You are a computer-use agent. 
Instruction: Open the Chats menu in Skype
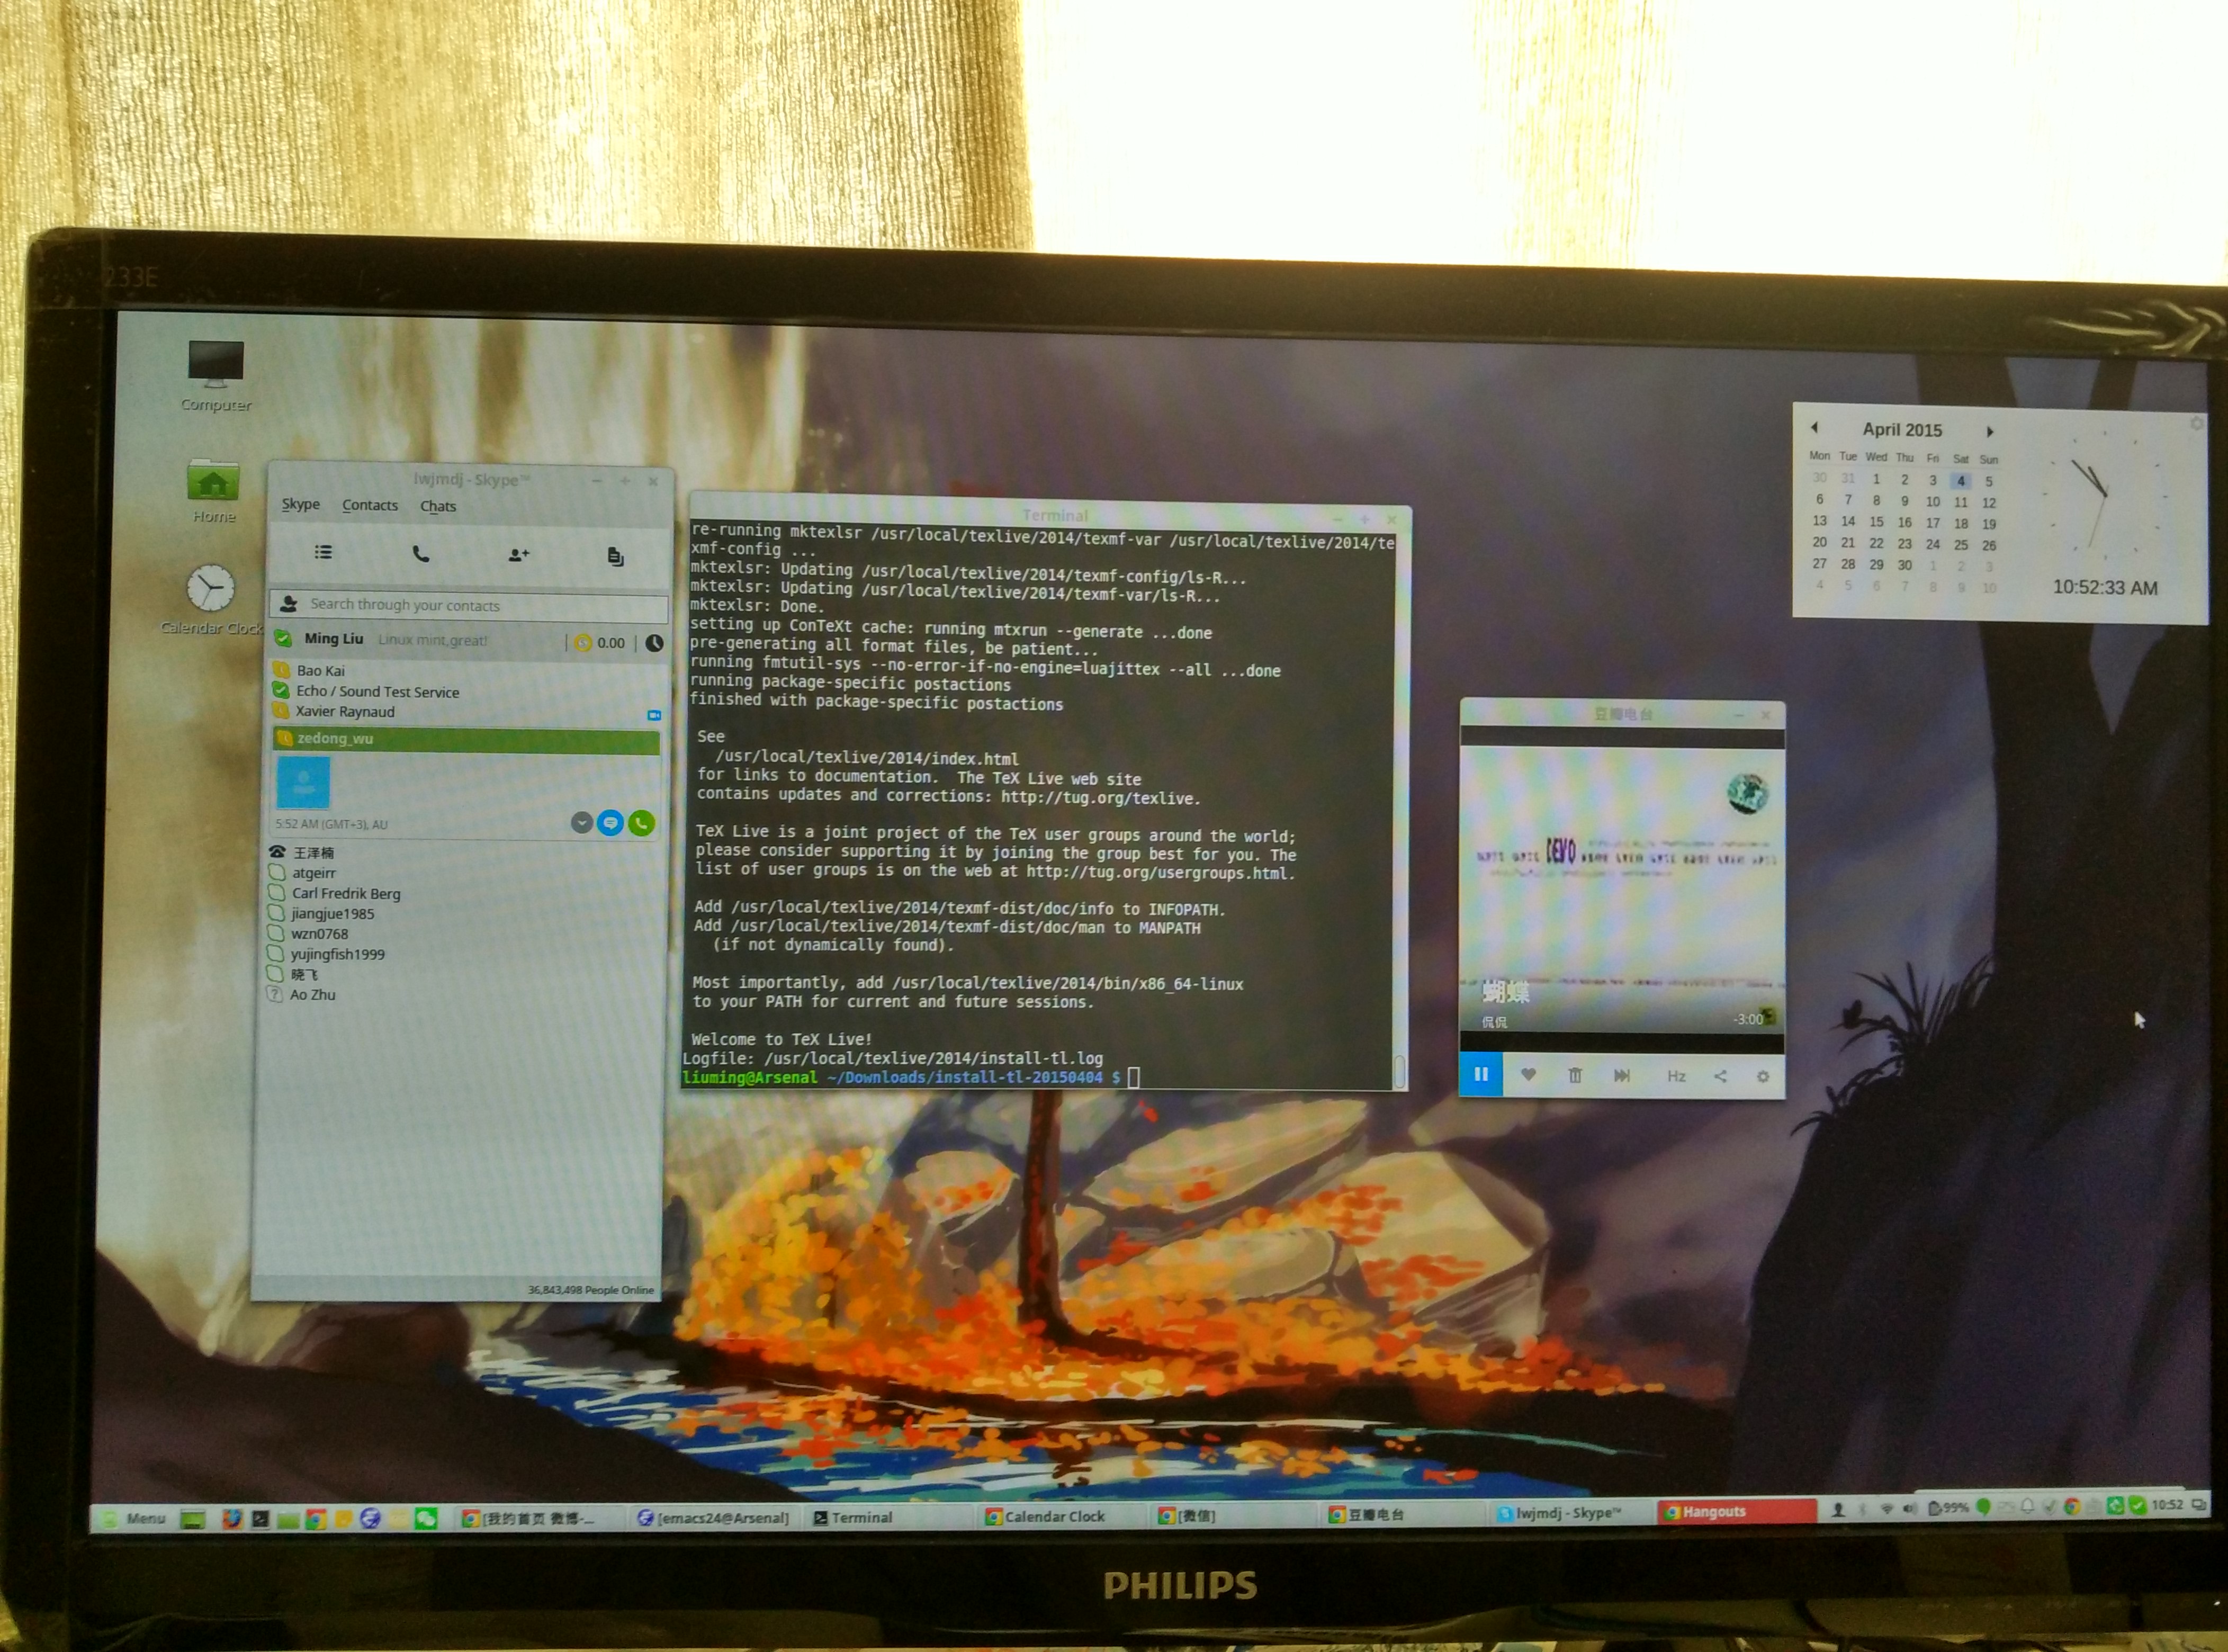click(438, 506)
